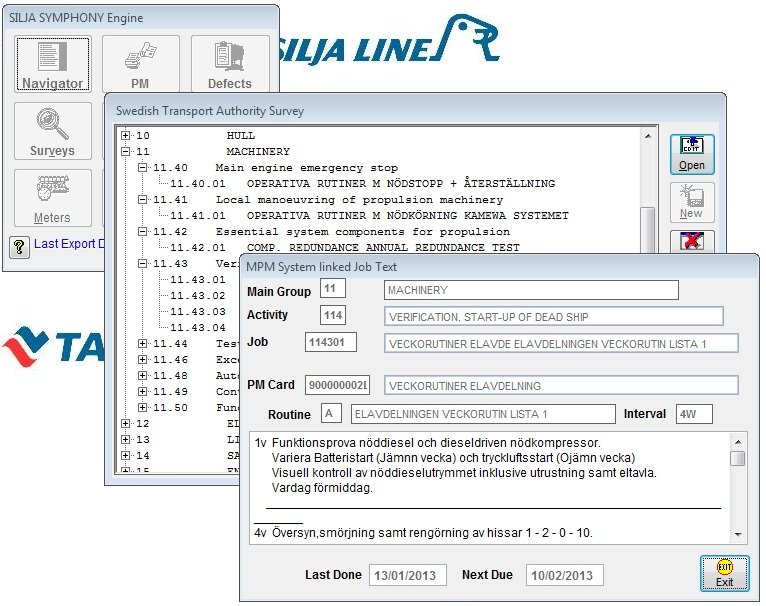Viewport: 766px width, 606px height.
Task: Click the New button in survey window
Action: [x=692, y=202]
